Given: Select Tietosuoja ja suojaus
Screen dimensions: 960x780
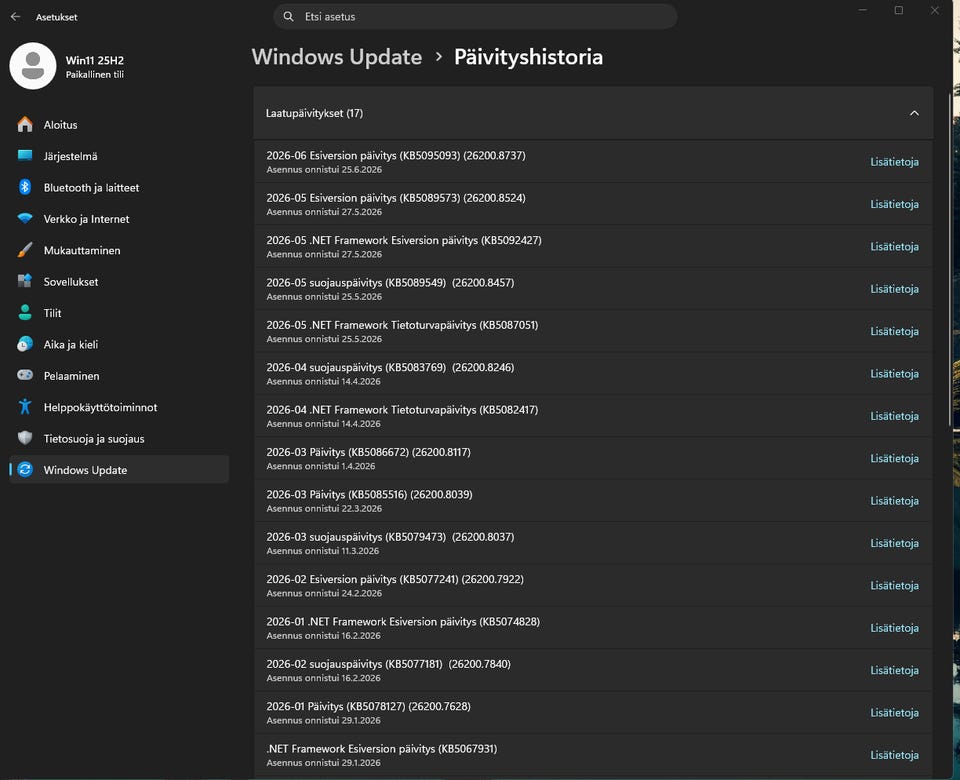Looking at the screenshot, I should pyautogui.click(x=119, y=439).
